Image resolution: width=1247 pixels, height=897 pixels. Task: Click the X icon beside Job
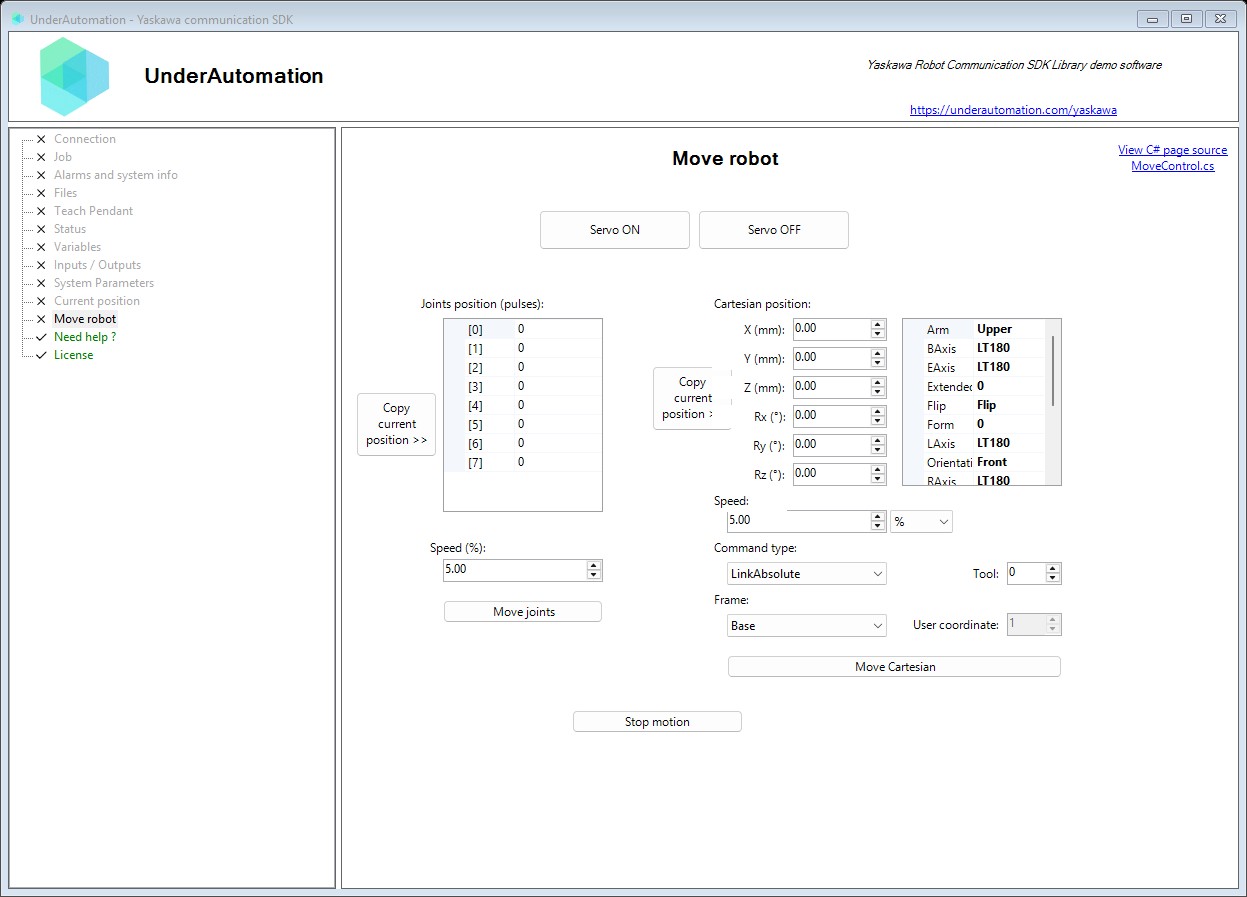(41, 157)
